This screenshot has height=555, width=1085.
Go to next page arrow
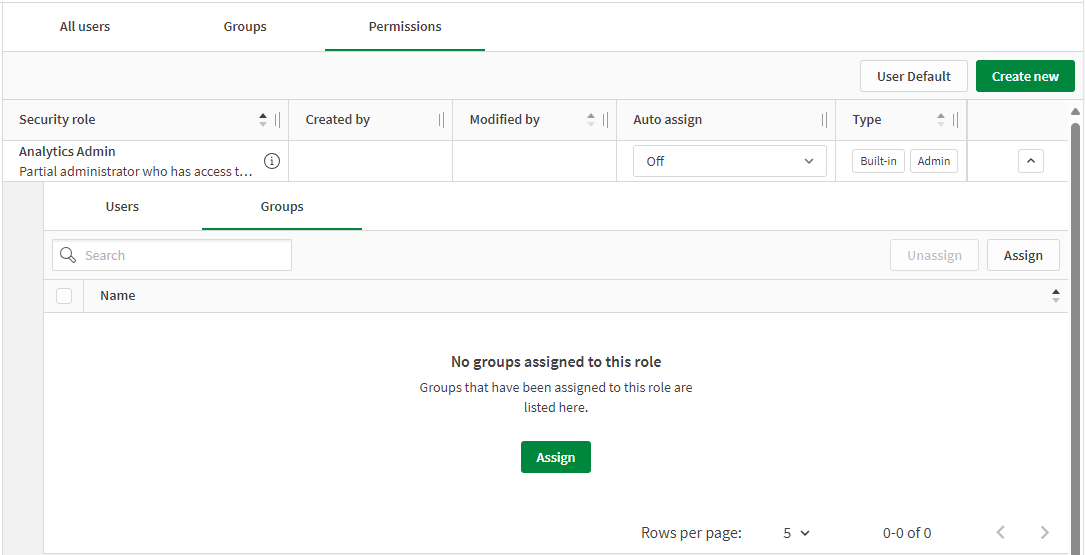pyautogui.click(x=1044, y=533)
